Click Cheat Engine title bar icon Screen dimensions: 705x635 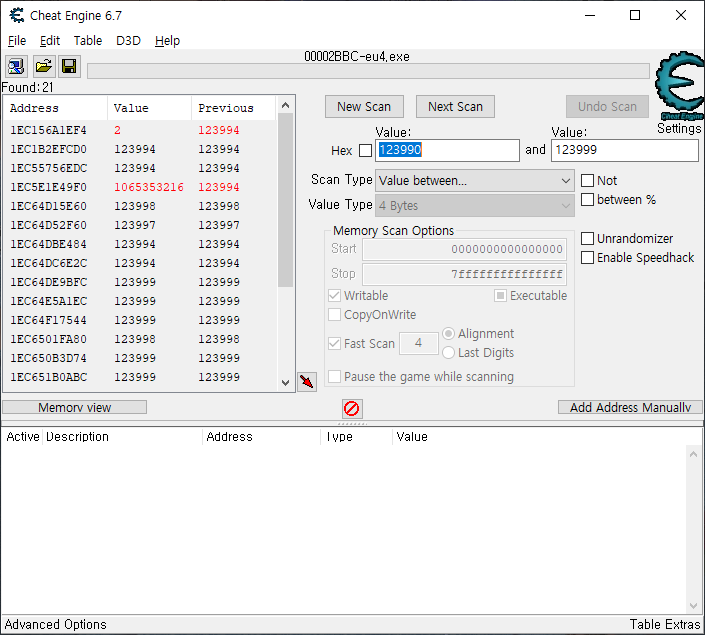pyautogui.click(x=17, y=15)
